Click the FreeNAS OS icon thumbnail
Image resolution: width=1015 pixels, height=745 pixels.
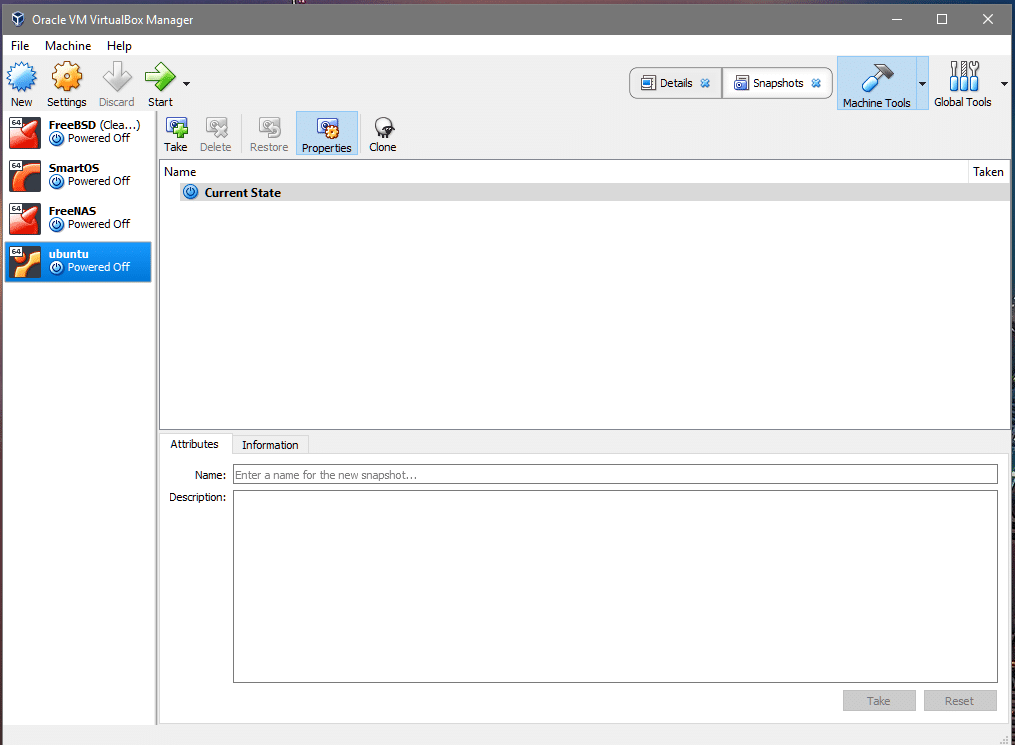coord(25,219)
